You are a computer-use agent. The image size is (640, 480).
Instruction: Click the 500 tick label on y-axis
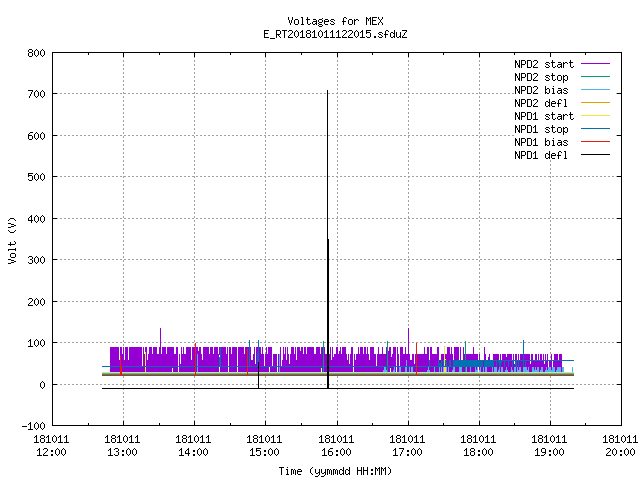pos(36,178)
